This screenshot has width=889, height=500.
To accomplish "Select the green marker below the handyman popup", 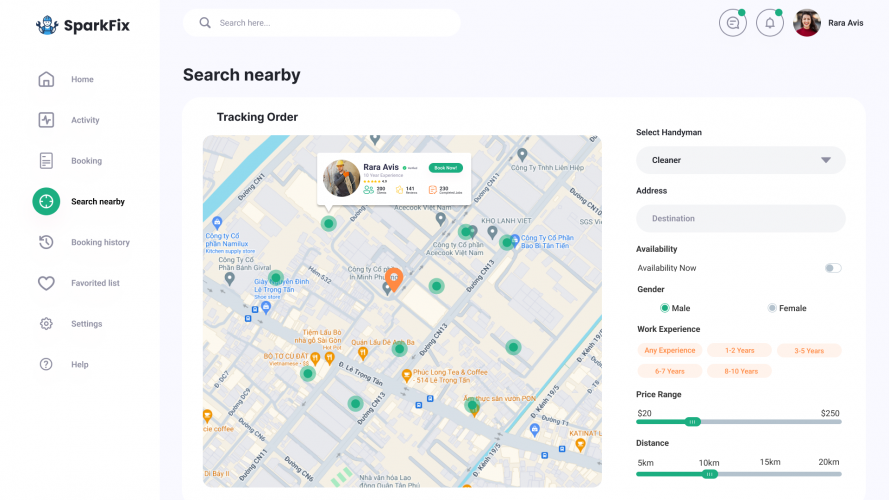I will point(328,223).
